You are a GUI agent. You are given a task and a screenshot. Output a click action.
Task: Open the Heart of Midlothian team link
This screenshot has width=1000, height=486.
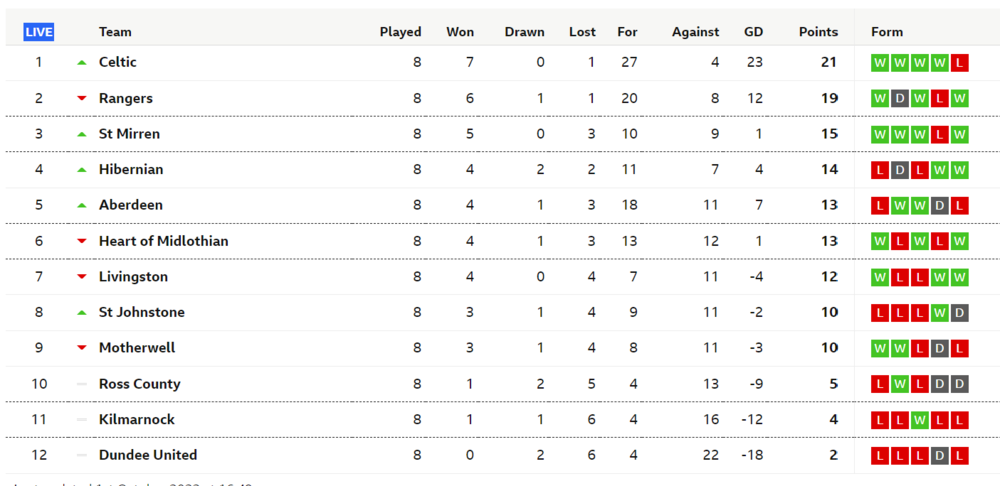click(164, 241)
